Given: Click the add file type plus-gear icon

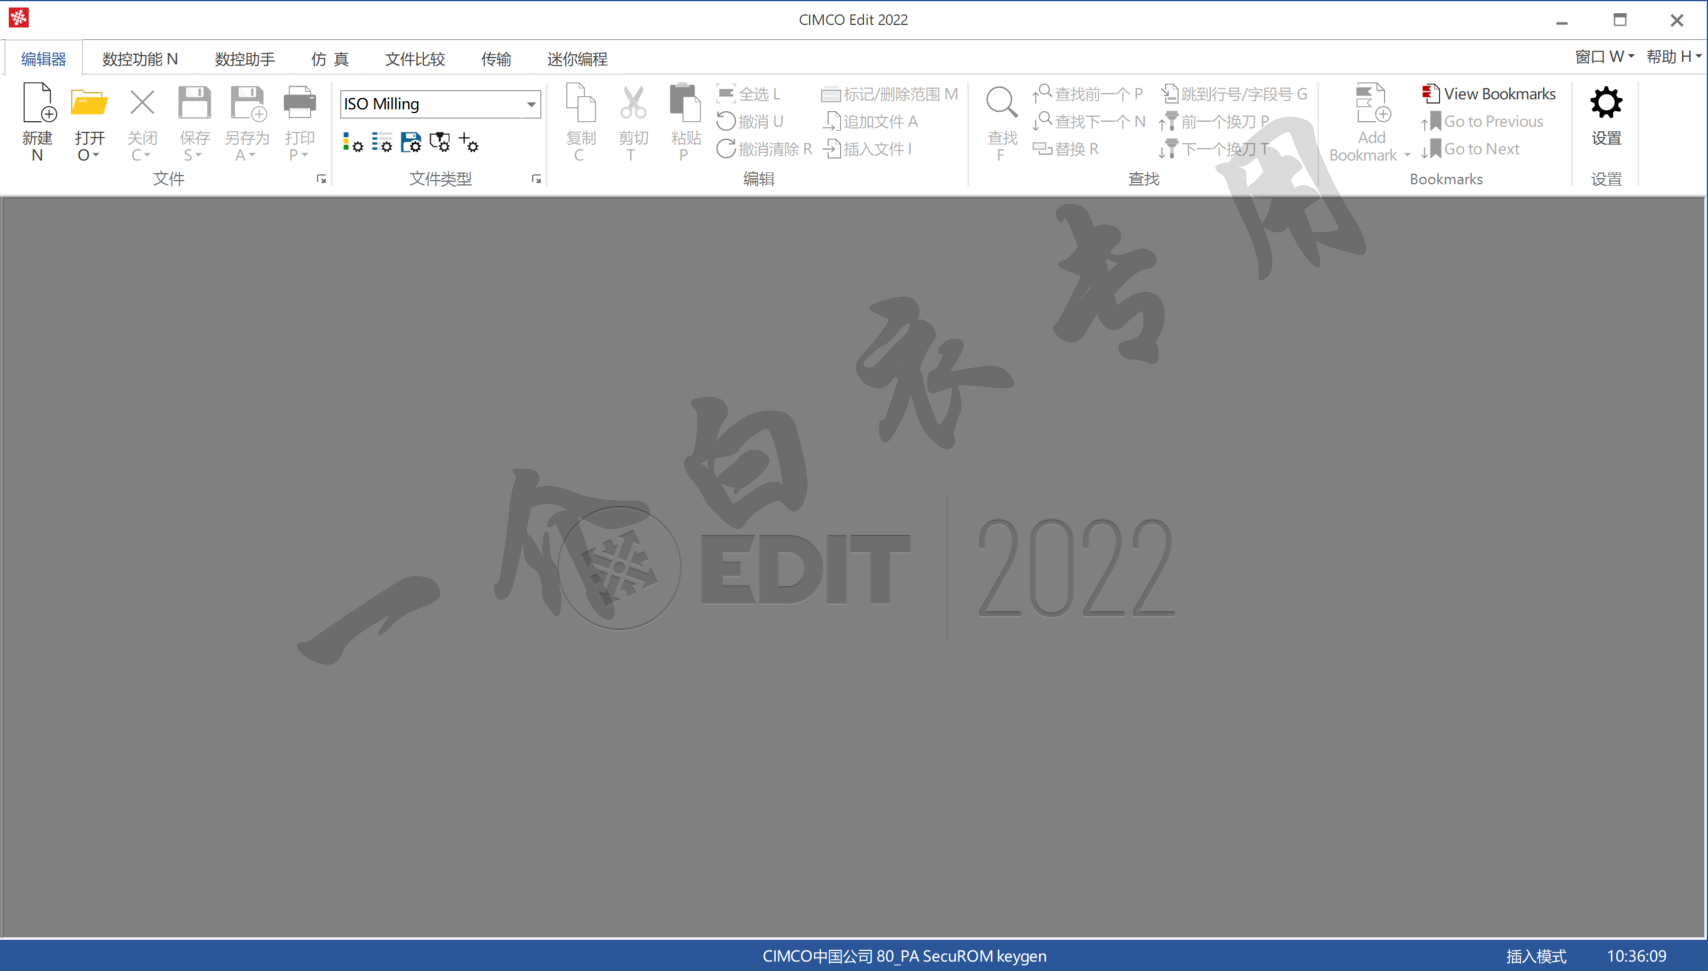Looking at the screenshot, I should (468, 143).
